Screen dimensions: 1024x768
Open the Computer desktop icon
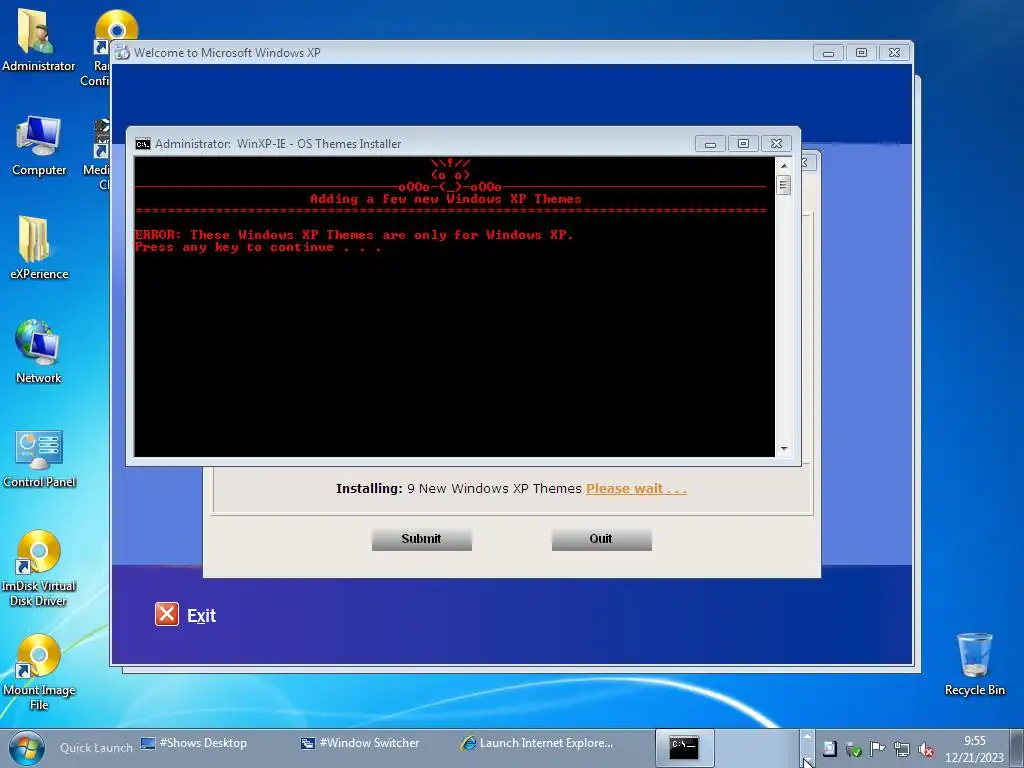point(39,145)
